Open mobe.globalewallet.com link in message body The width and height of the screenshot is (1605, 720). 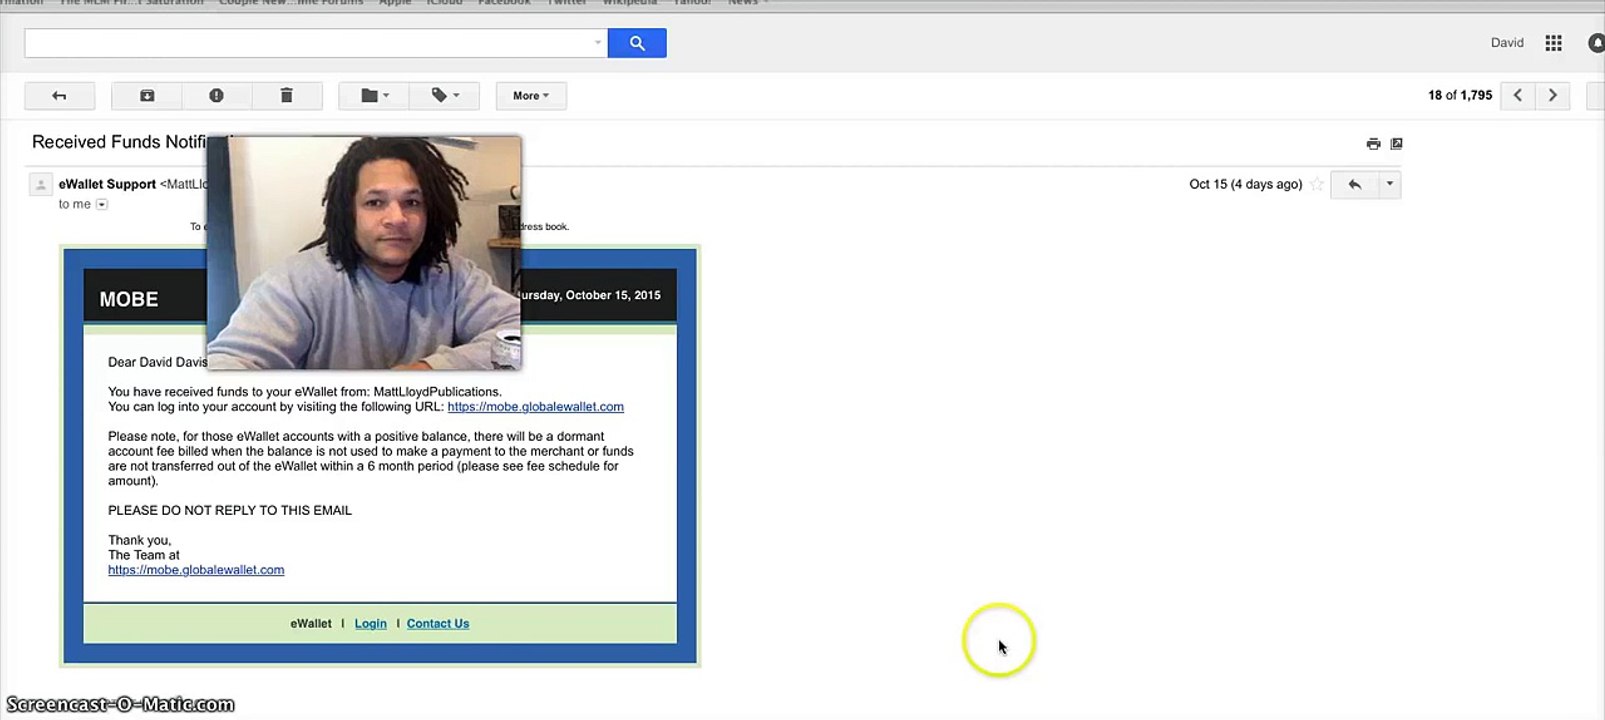535,407
